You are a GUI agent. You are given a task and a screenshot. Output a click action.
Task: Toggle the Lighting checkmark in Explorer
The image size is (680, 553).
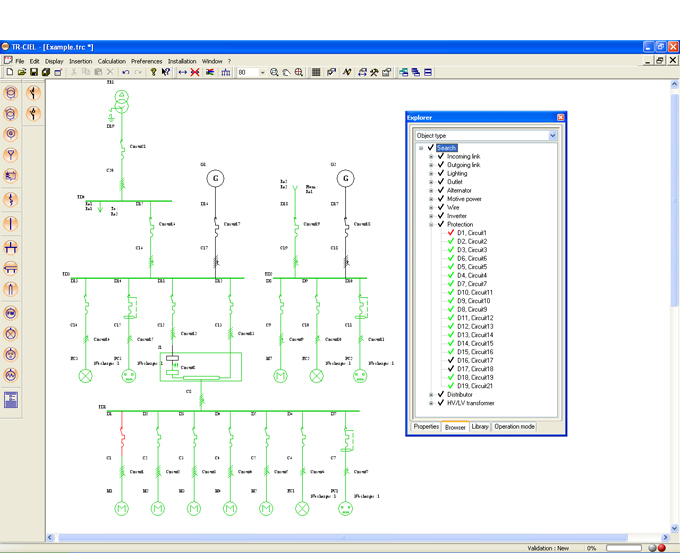click(441, 173)
